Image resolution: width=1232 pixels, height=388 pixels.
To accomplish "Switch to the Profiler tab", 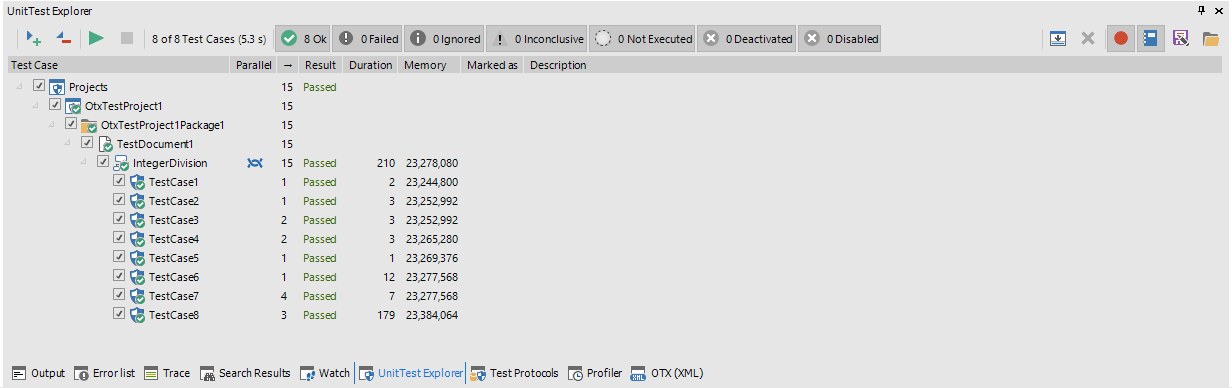I will (x=595, y=373).
